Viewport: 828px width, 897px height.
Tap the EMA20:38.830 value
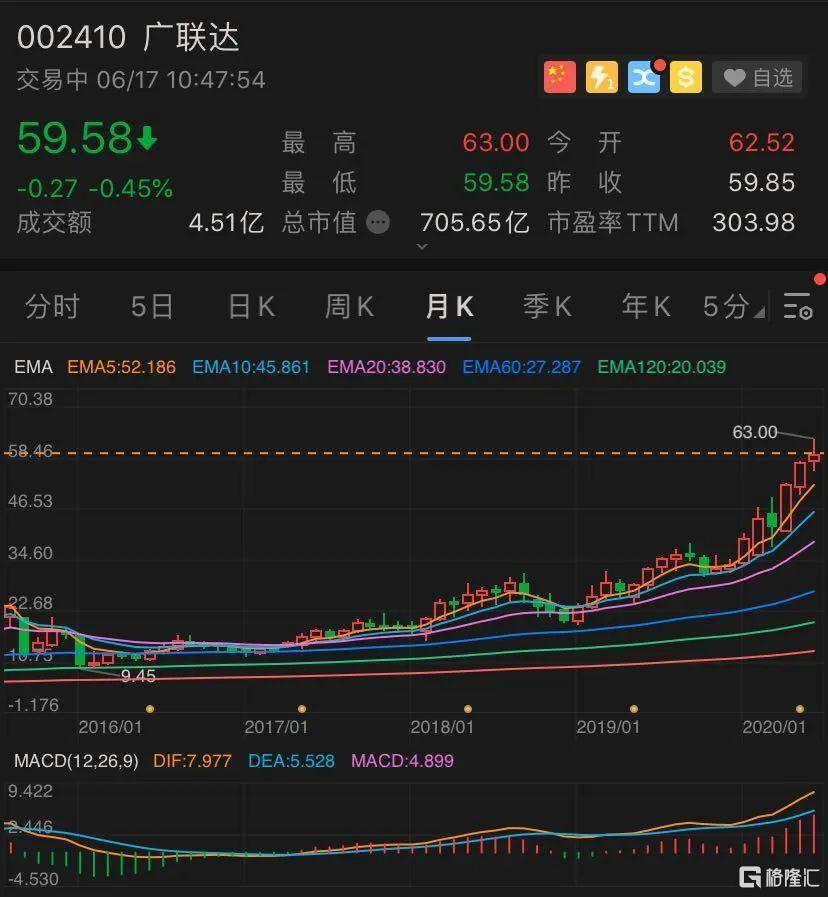pos(386,367)
